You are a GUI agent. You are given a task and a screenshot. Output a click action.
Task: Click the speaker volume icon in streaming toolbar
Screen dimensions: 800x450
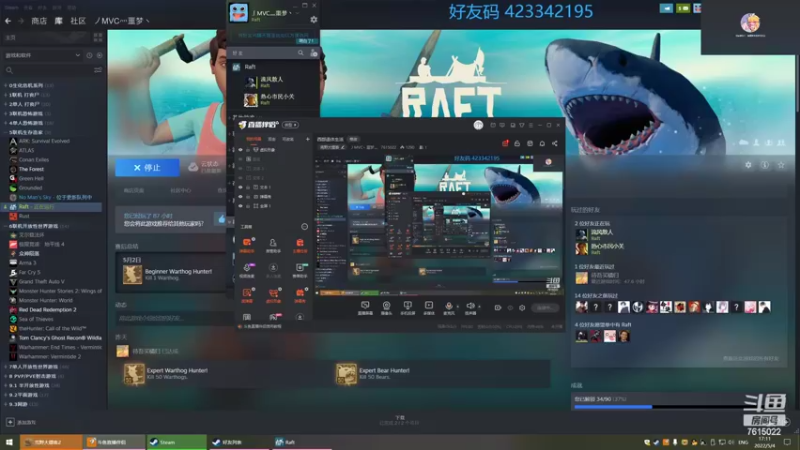tap(470, 307)
